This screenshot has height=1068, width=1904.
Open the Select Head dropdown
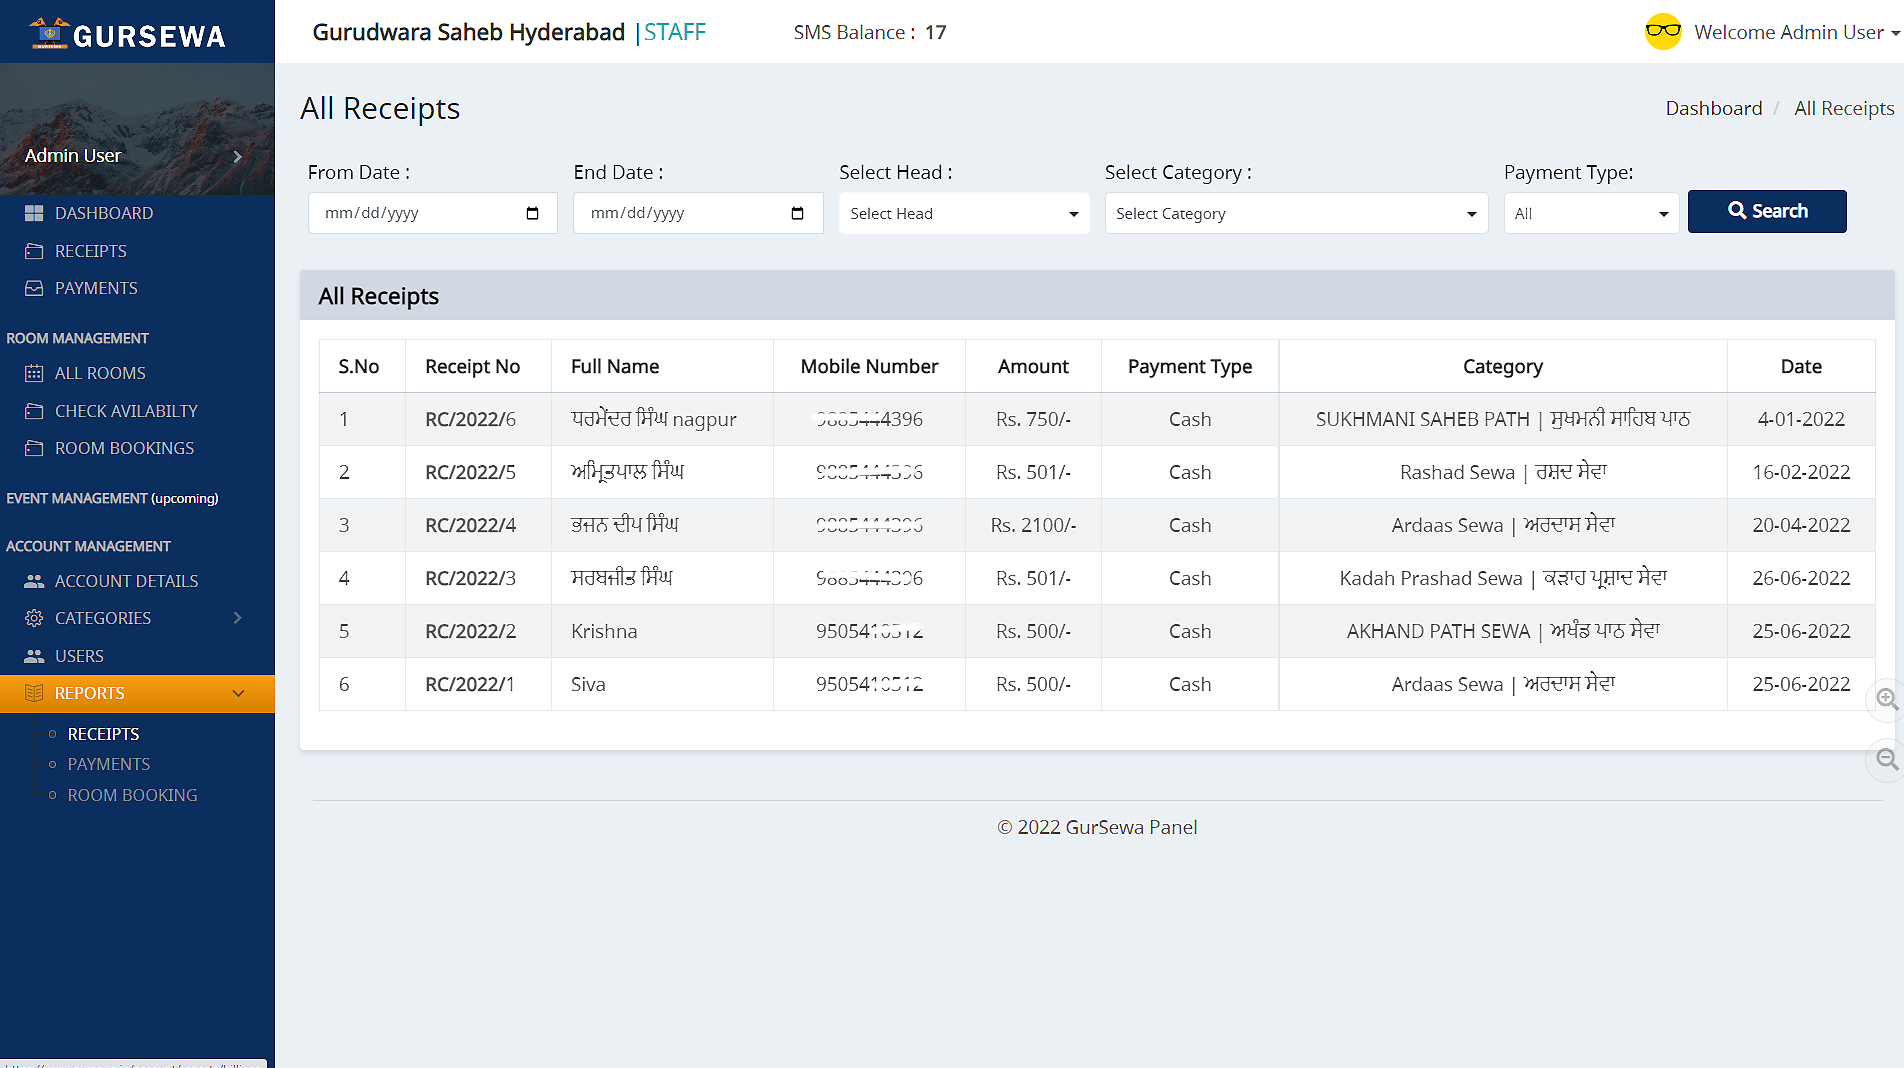coord(963,213)
